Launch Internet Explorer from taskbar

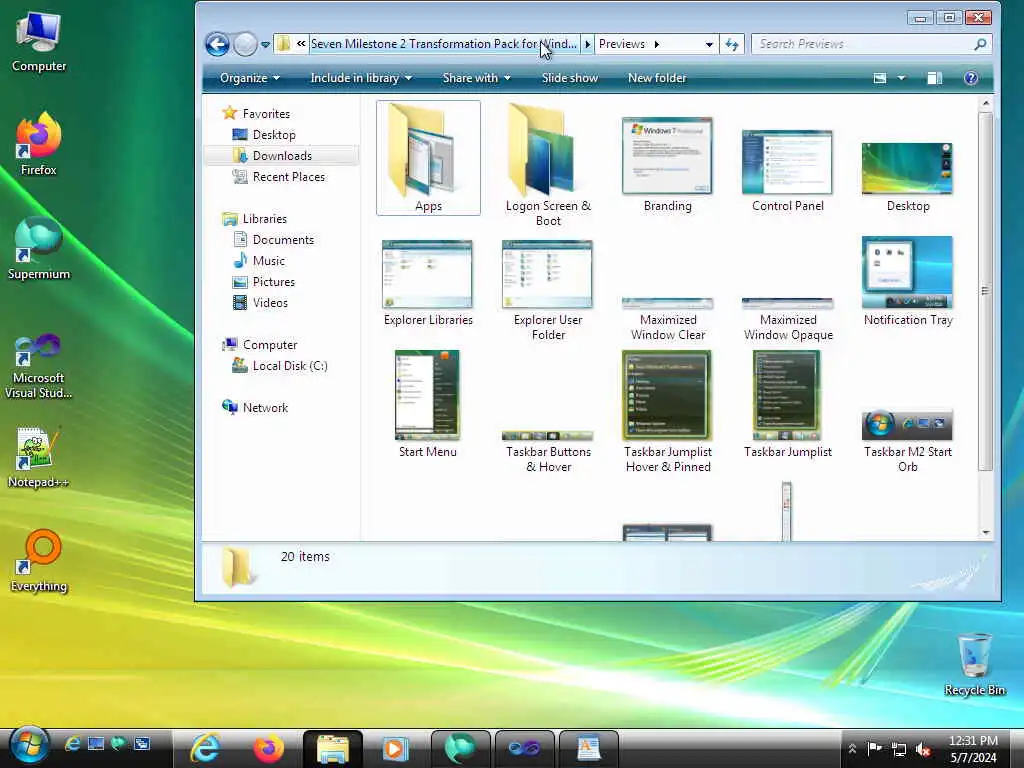(206, 748)
